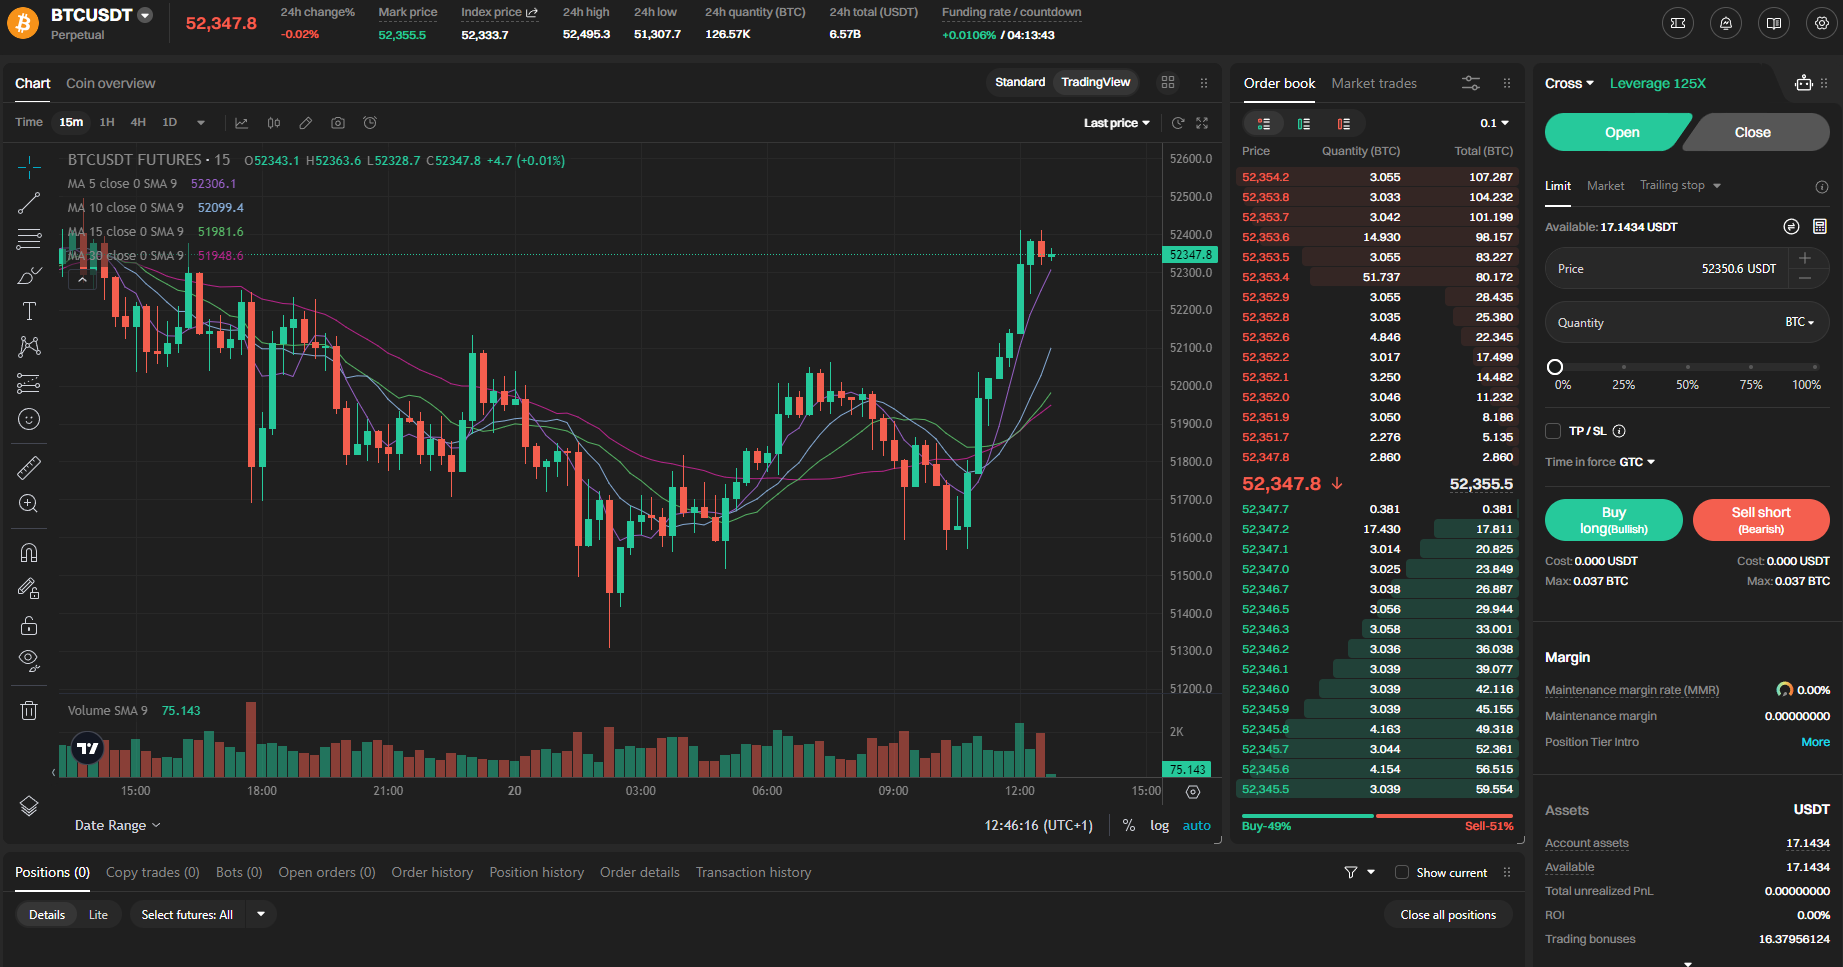Viewport: 1843px width, 967px height.
Task: Open the Transaction history tab
Action: tap(753, 872)
